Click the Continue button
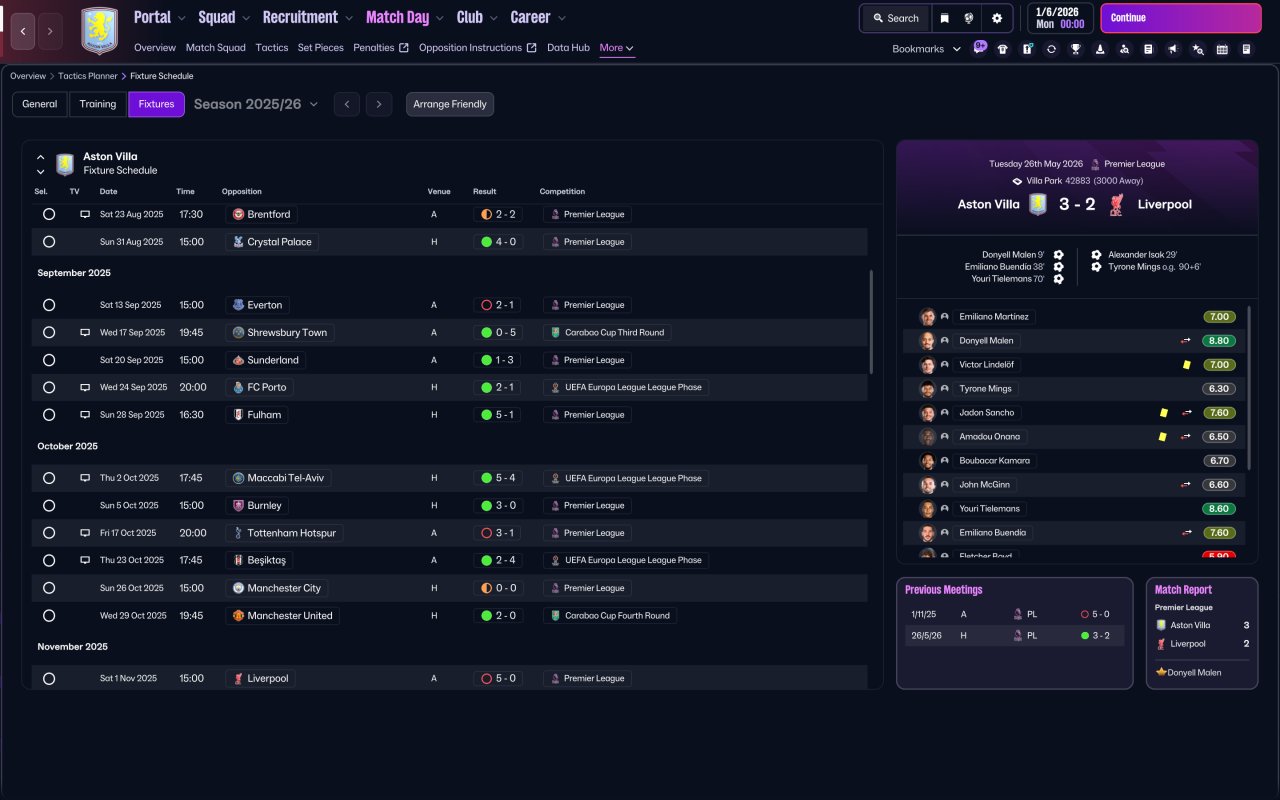The width and height of the screenshot is (1280, 800). (1181, 18)
